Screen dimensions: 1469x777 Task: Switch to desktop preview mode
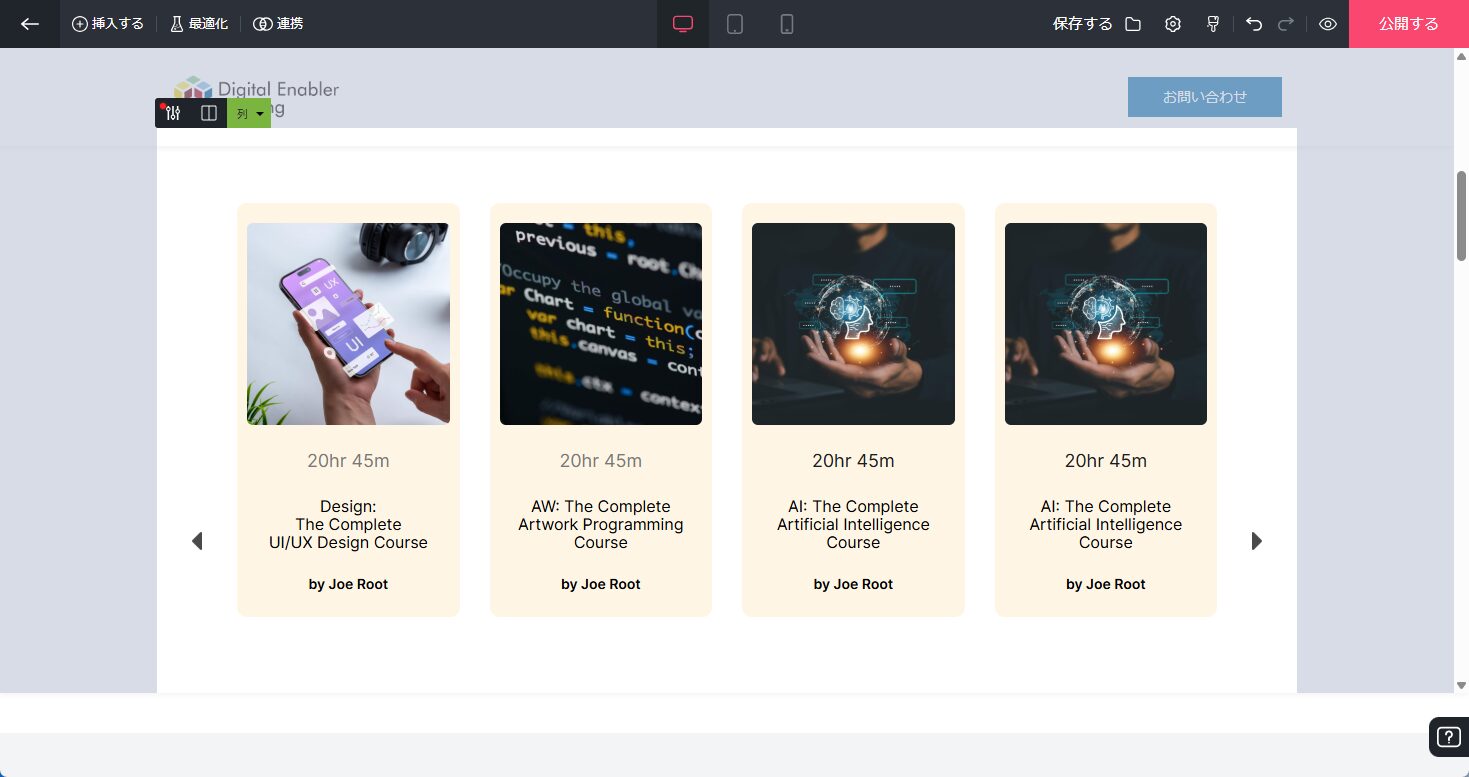683,24
